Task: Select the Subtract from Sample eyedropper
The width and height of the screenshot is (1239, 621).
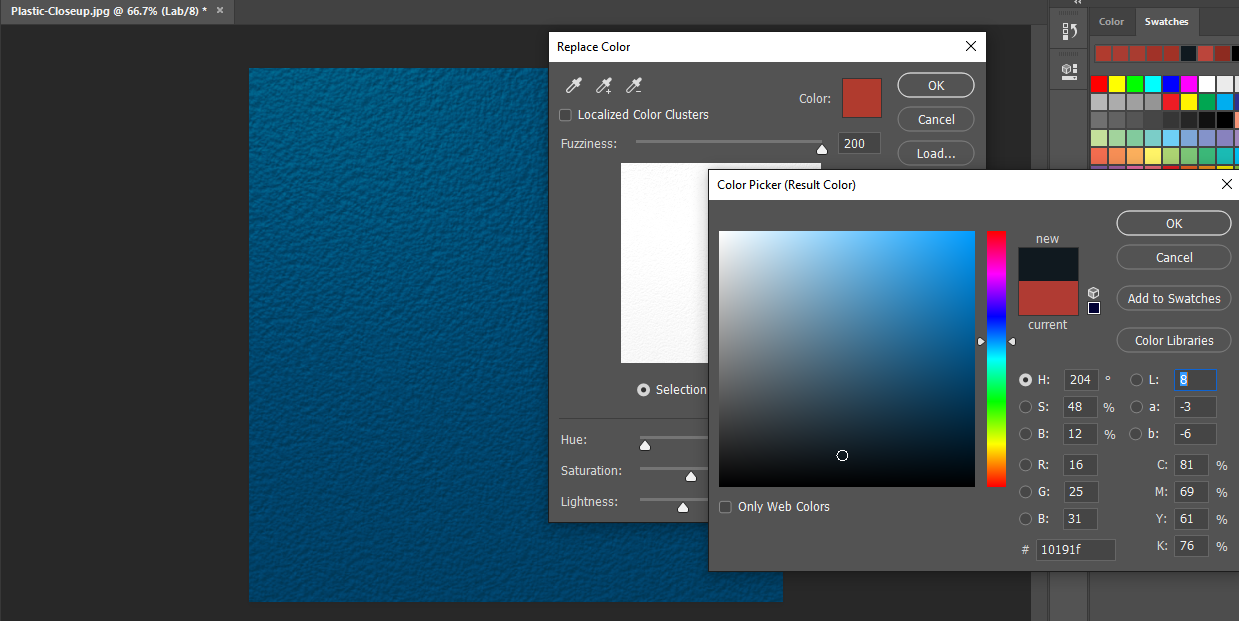Action: [634, 86]
